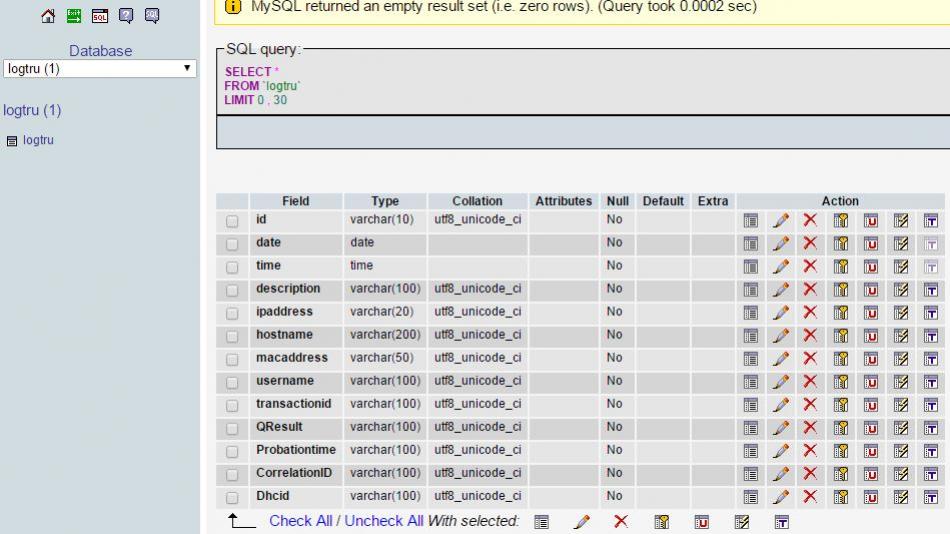Click the Field column header
Viewport: 950px width, 534px height.
296,201
